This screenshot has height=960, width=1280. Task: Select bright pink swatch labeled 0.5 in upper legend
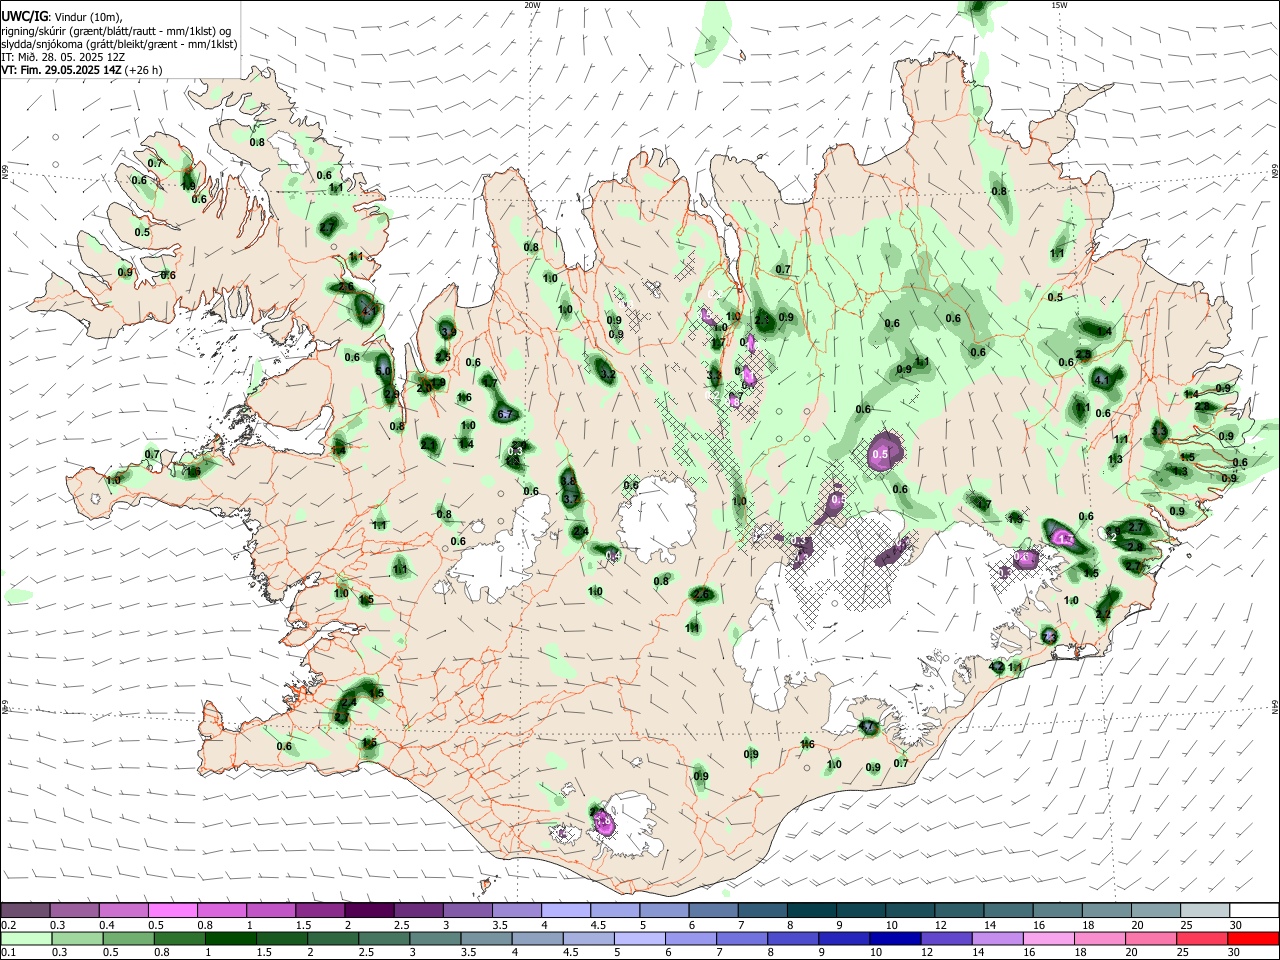pyautogui.click(x=172, y=910)
